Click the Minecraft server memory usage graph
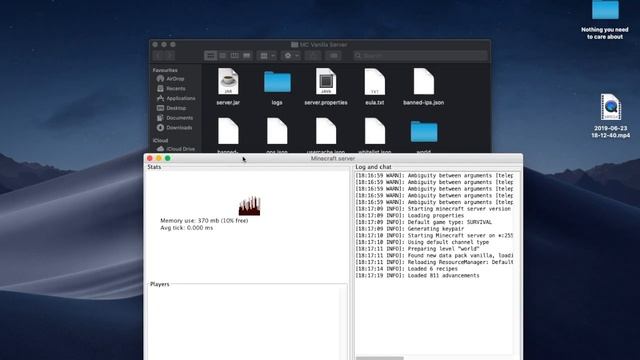The height and width of the screenshot is (360, 640). (x=249, y=206)
